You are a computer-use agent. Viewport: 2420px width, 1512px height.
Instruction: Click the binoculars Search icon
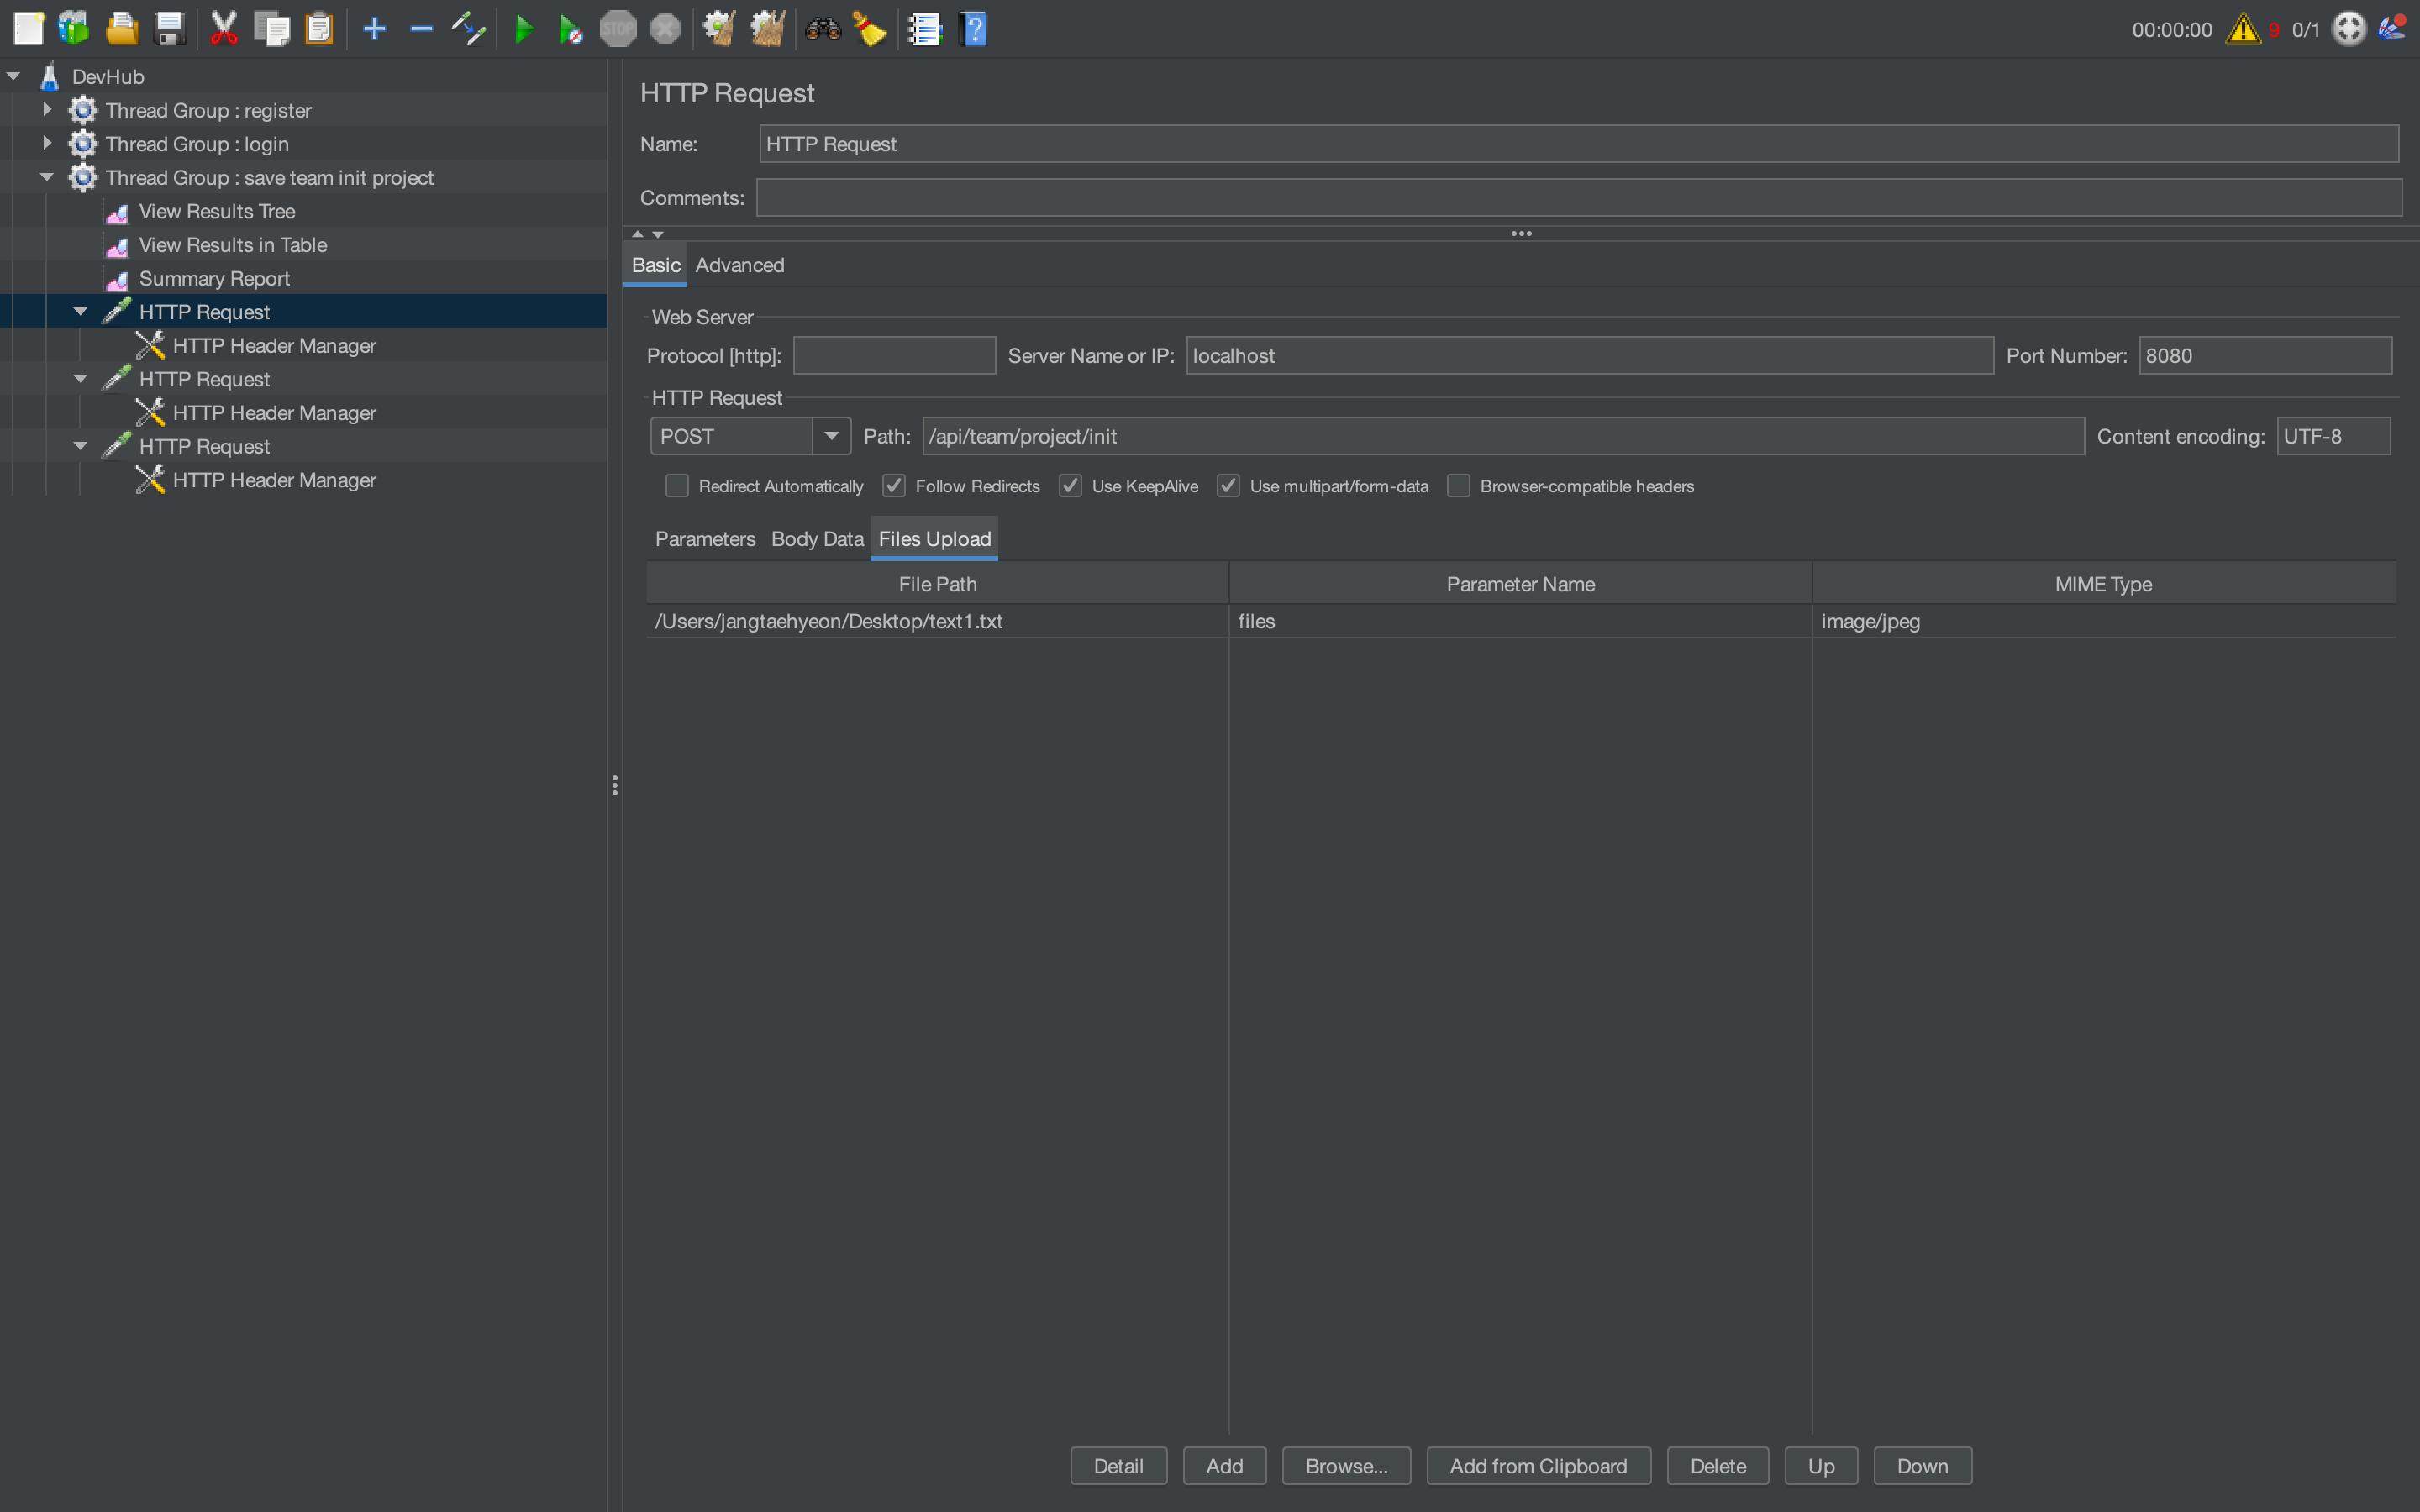[823, 29]
